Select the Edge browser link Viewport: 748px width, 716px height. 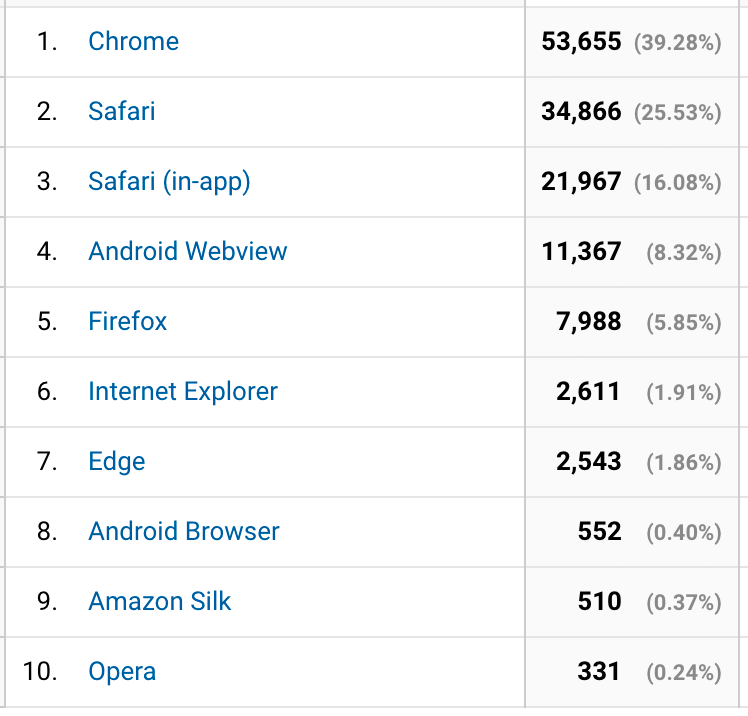117,462
